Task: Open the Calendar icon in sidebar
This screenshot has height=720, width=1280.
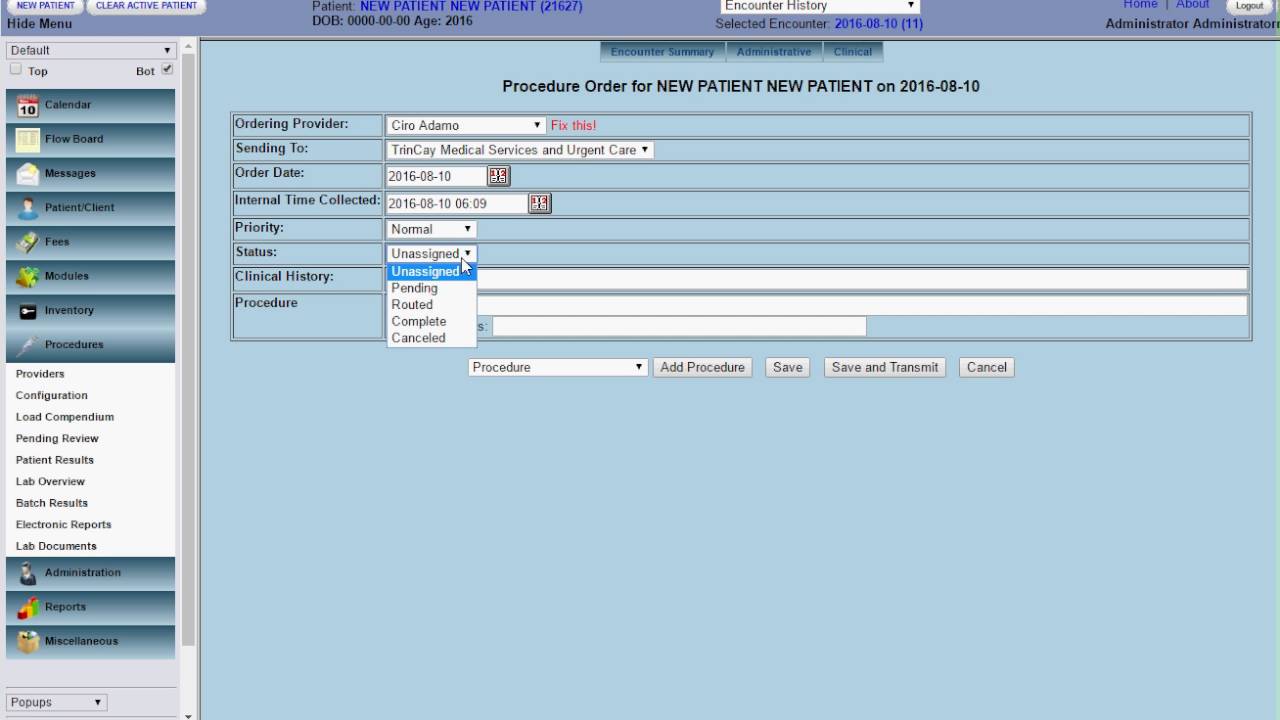Action: 28,105
